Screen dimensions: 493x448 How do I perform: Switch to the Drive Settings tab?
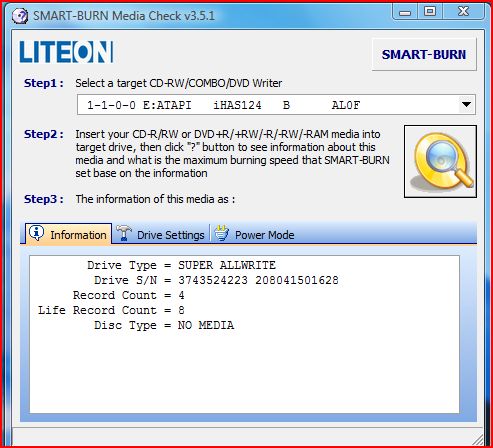coord(160,234)
